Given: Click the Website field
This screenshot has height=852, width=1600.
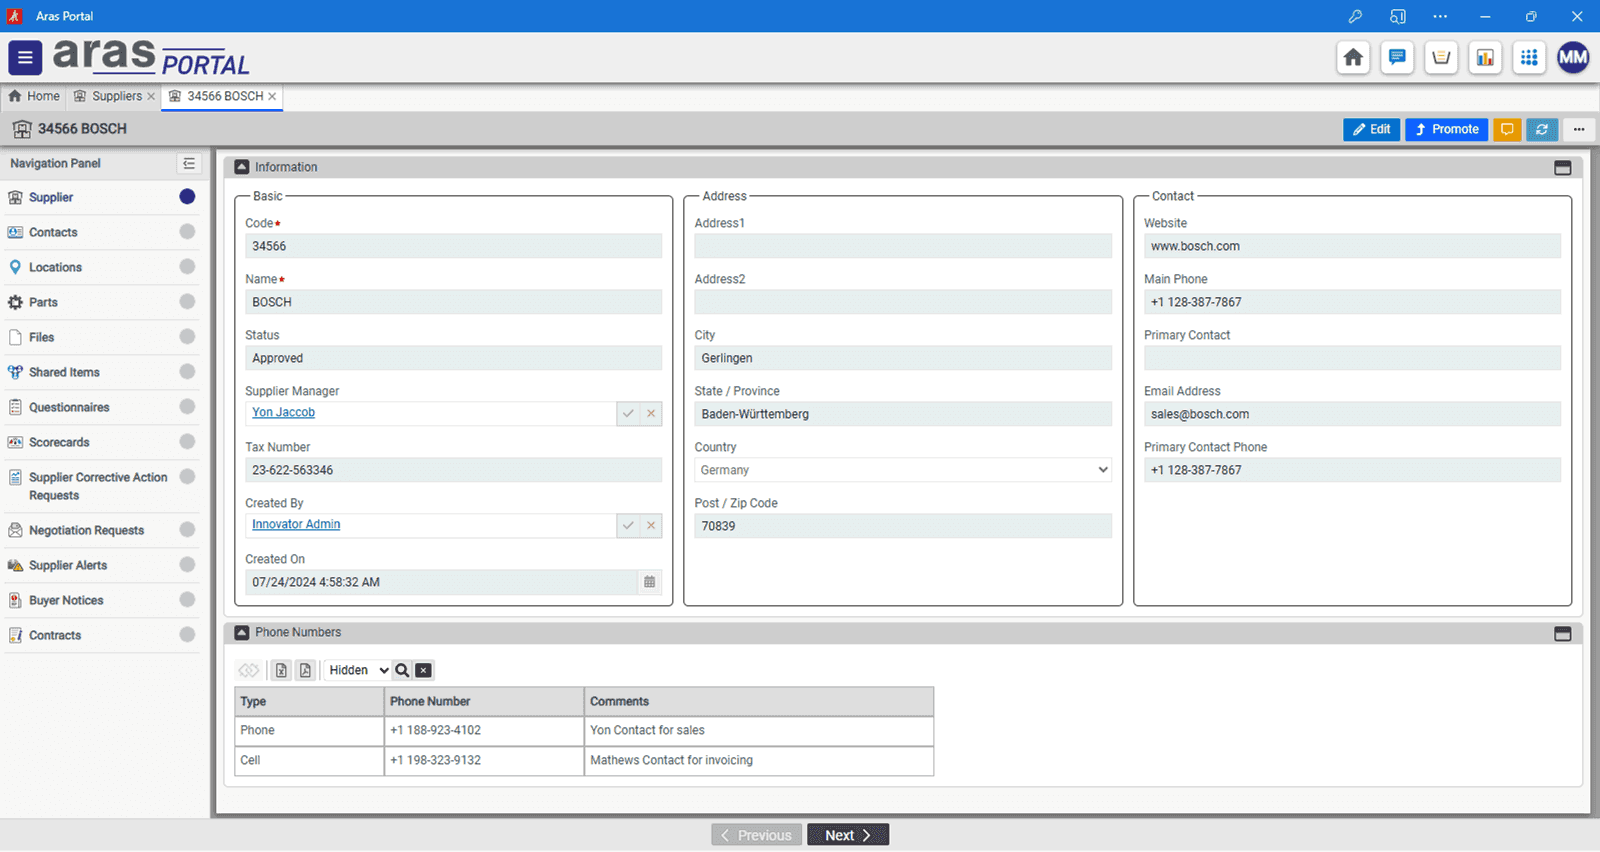Looking at the screenshot, I should click(x=1352, y=246).
